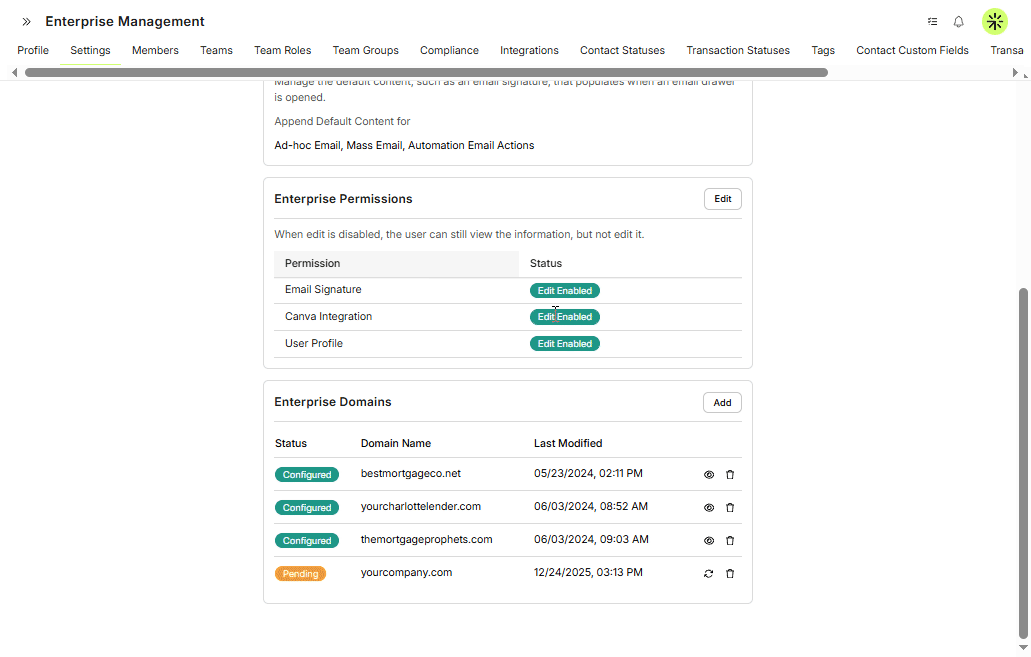
Task: Click the horizontal tab scrollbar
Action: point(425,73)
